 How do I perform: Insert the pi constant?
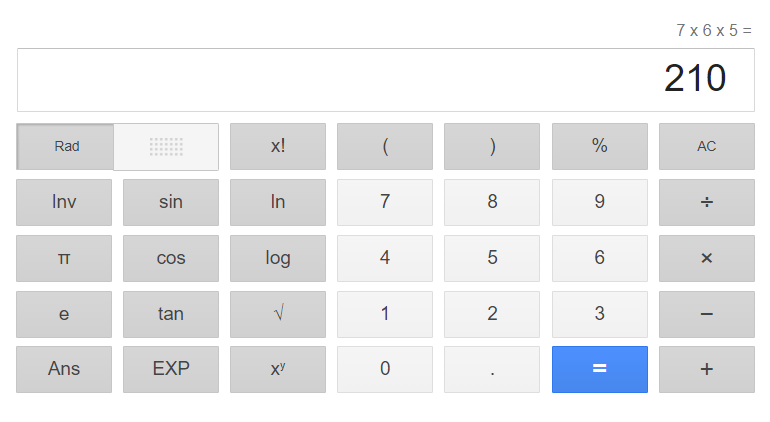[64, 258]
